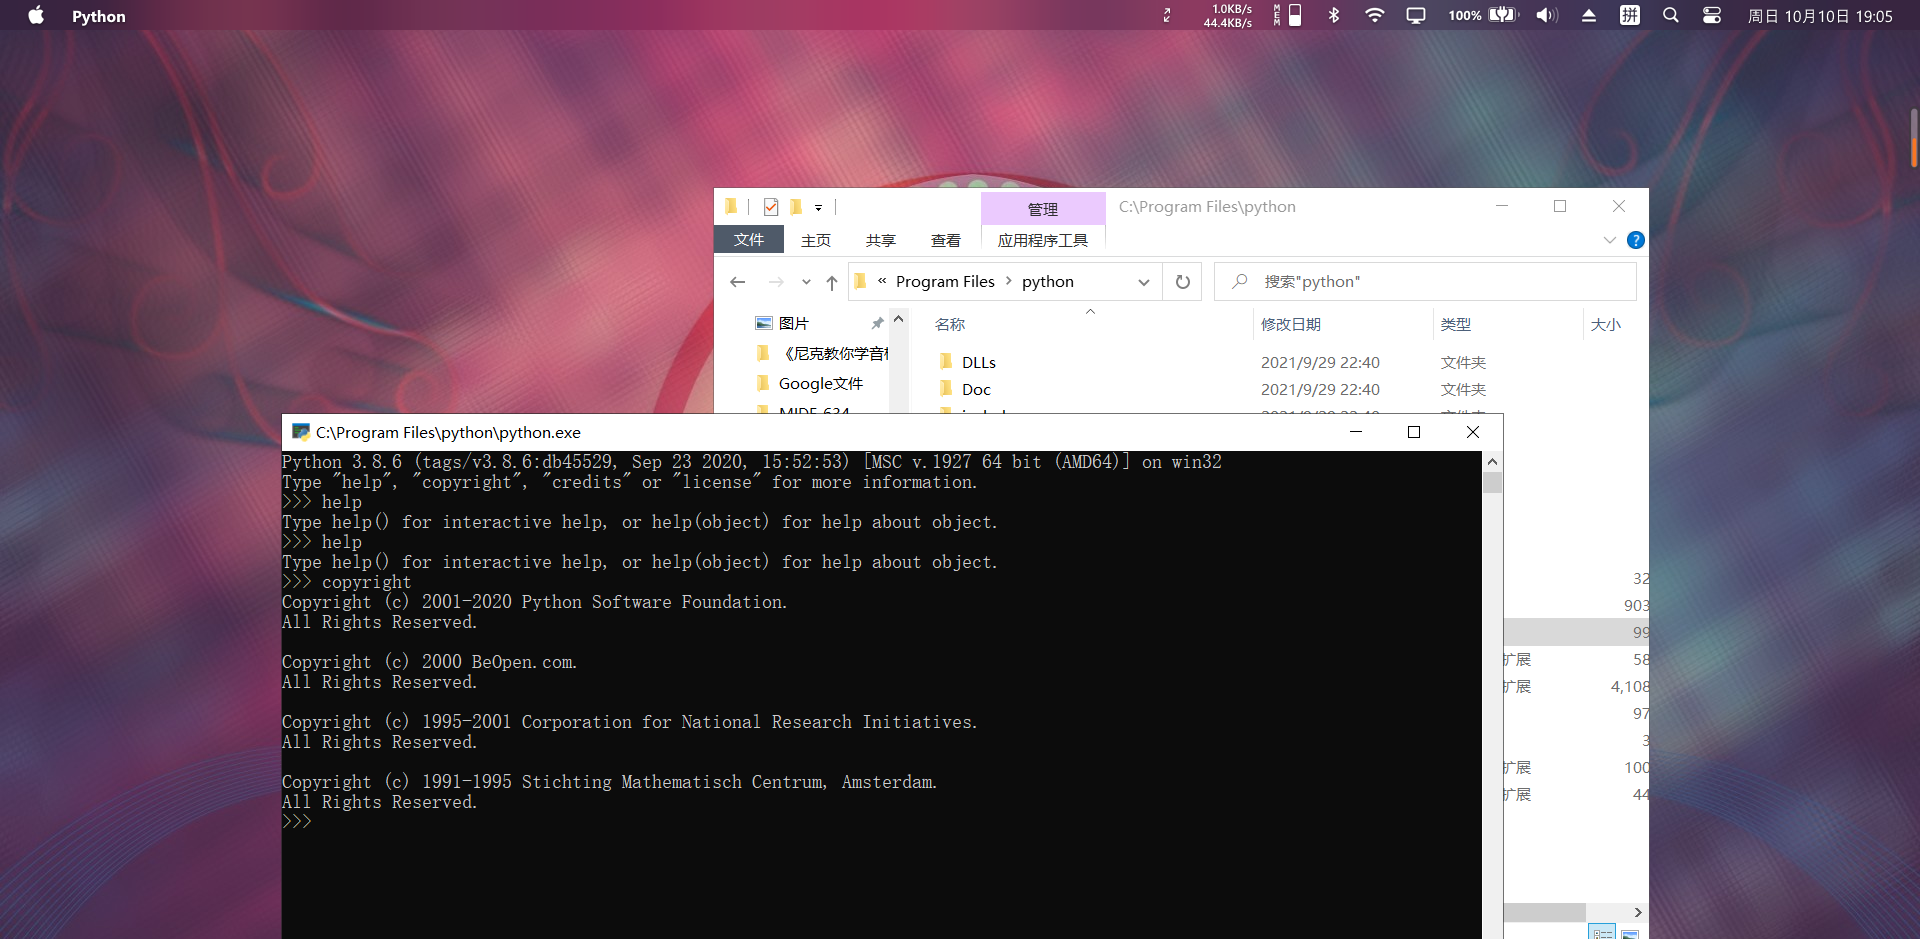The width and height of the screenshot is (1920, 939).
Task: Open the 应用程序工具 ribbon tab
Action: pyautogui.click(x=1043, y=240)
